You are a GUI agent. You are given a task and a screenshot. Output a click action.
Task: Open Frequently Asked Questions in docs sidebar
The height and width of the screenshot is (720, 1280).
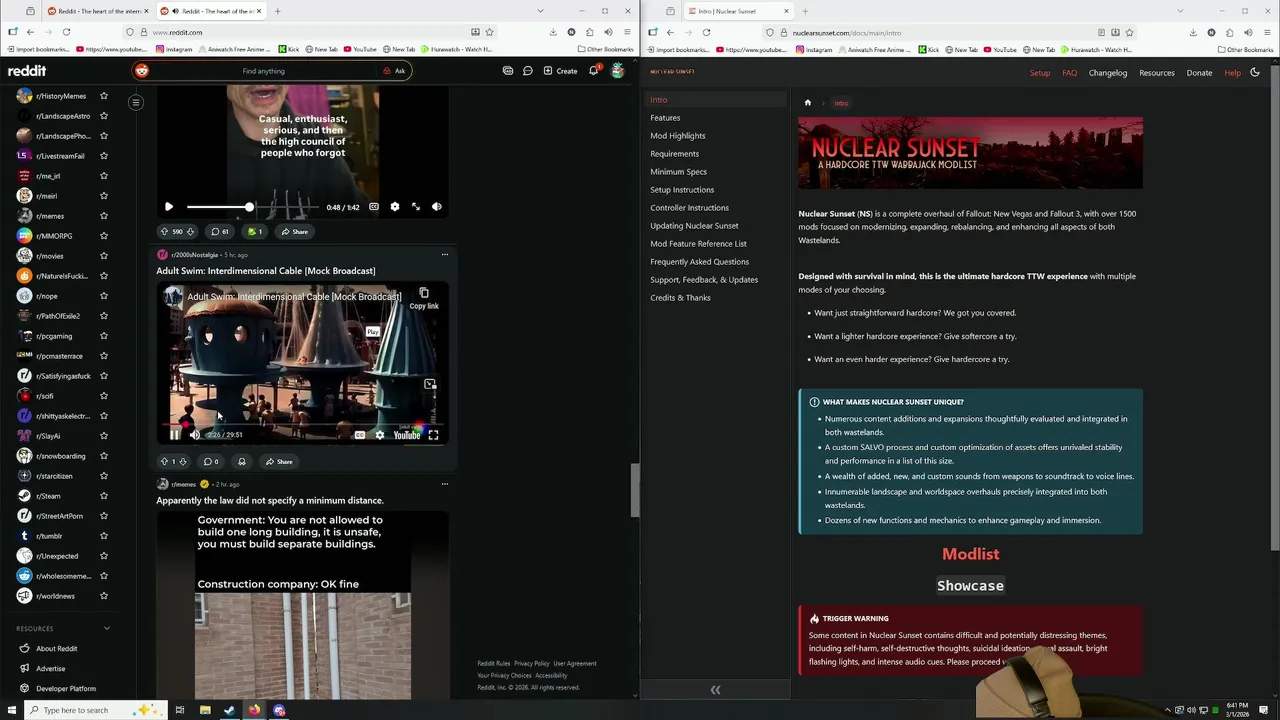coord(699,262)
